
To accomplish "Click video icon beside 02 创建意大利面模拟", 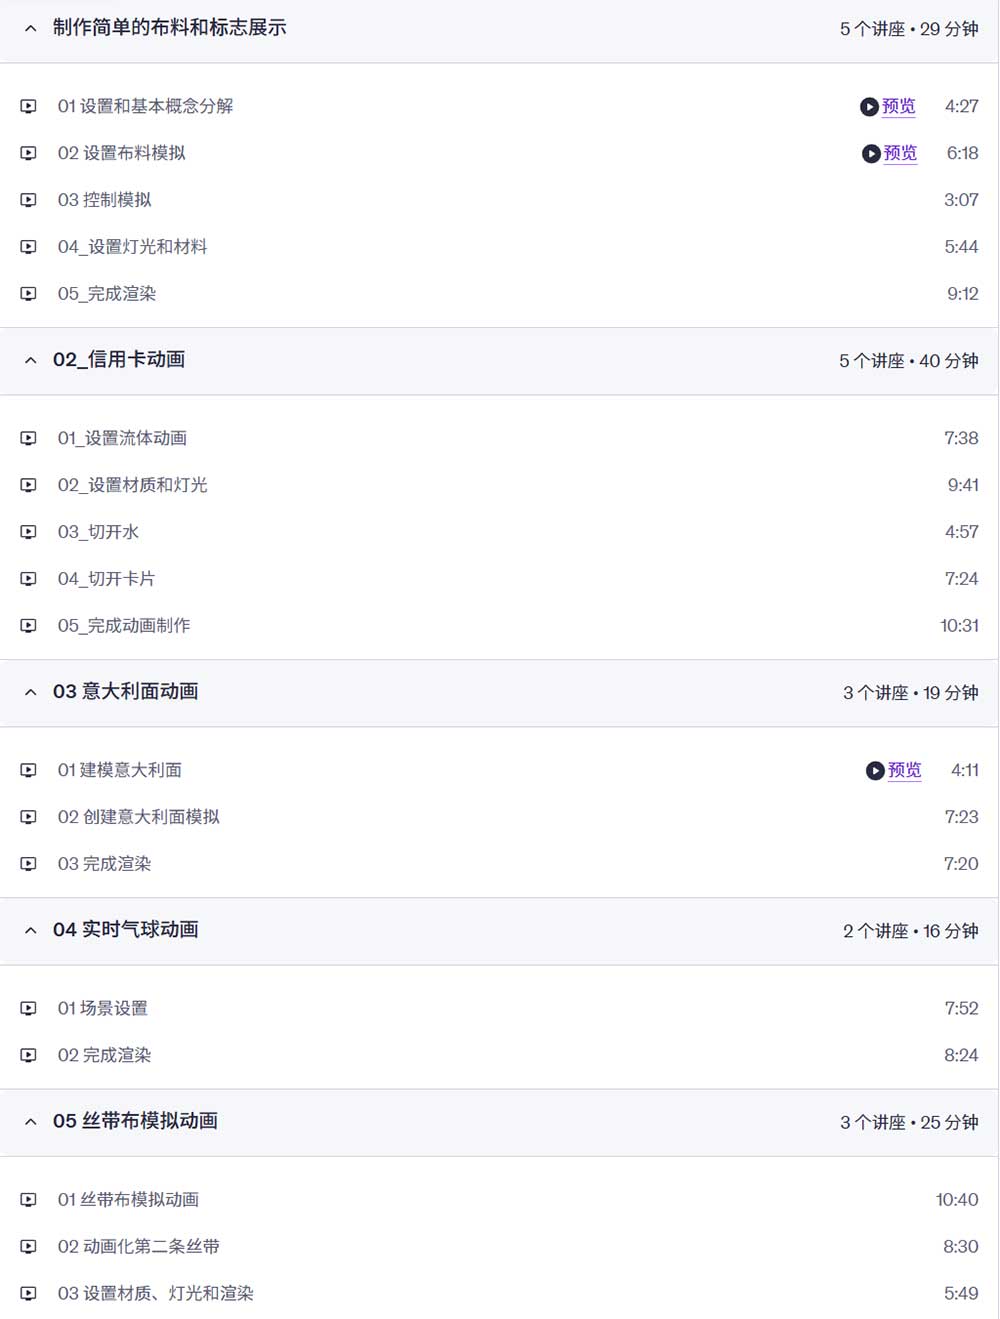I will 29,817.
